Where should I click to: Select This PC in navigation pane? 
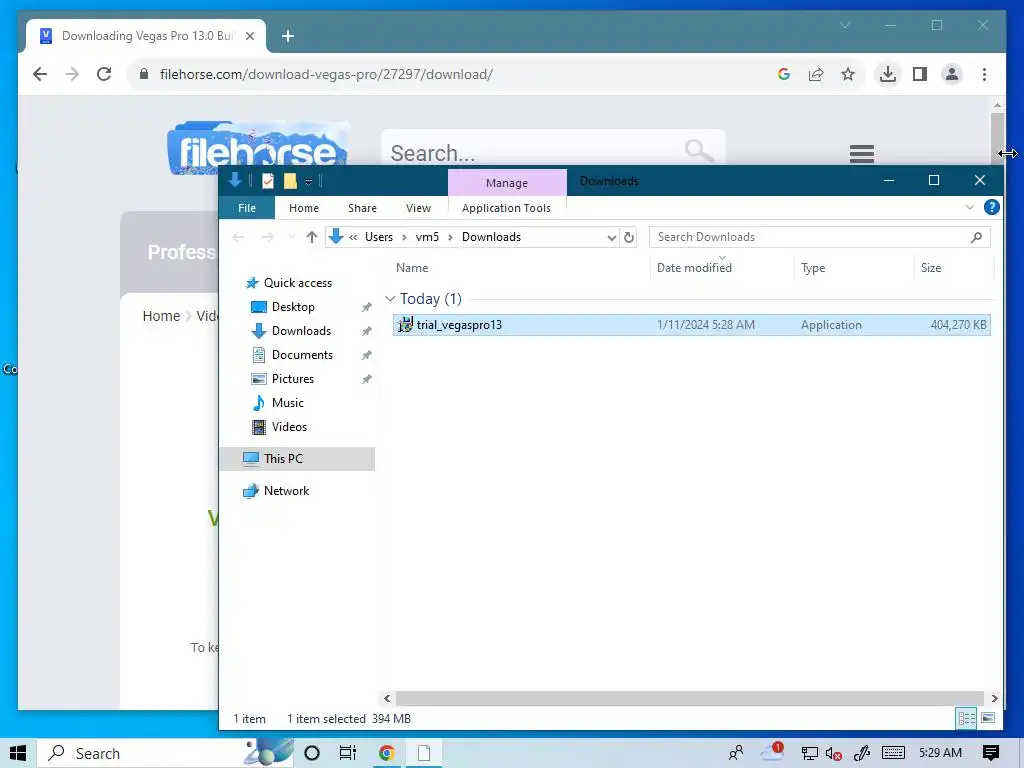click(283, 458)
